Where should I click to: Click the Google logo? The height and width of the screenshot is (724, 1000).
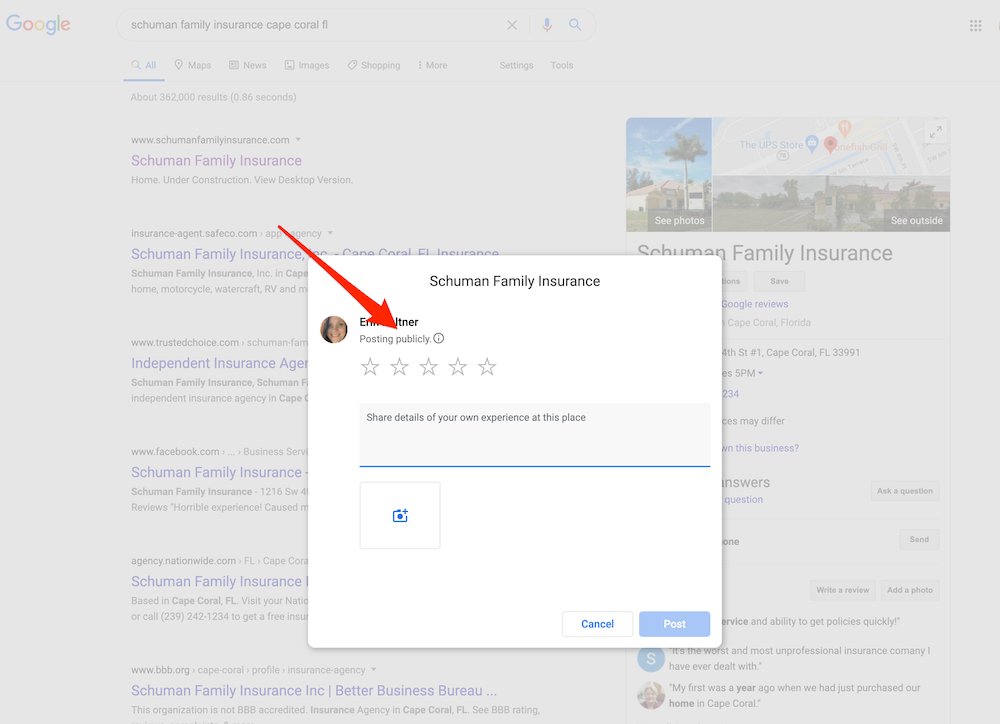(x=38, y=24)
